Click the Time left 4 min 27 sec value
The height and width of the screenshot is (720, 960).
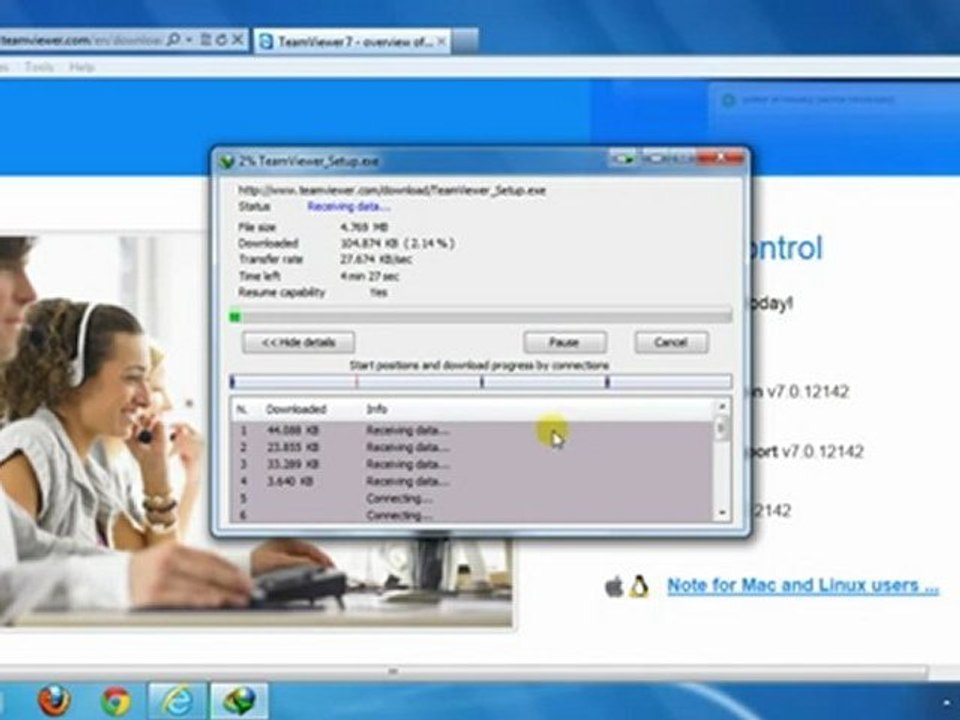(x=369, y=276)
